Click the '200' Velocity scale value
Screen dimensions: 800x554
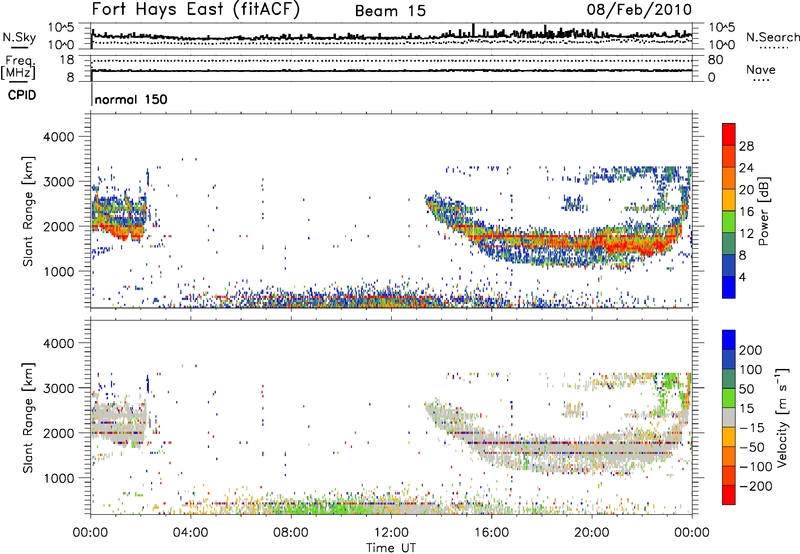click(x=751, y=350)
